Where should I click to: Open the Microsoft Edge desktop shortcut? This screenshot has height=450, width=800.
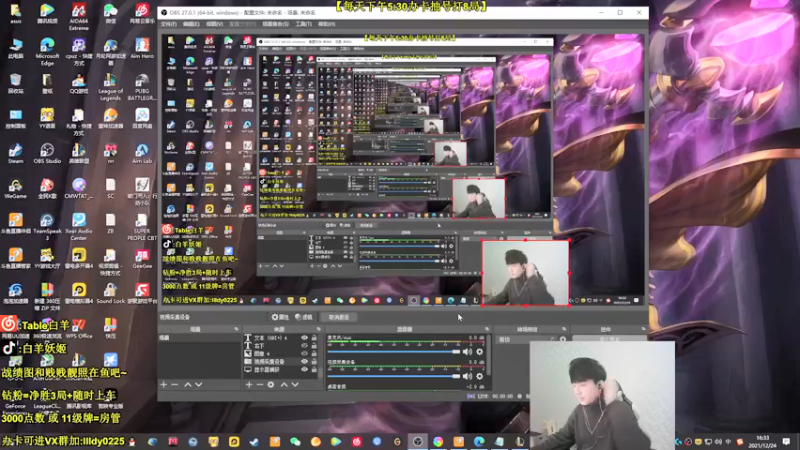[47, 51]
